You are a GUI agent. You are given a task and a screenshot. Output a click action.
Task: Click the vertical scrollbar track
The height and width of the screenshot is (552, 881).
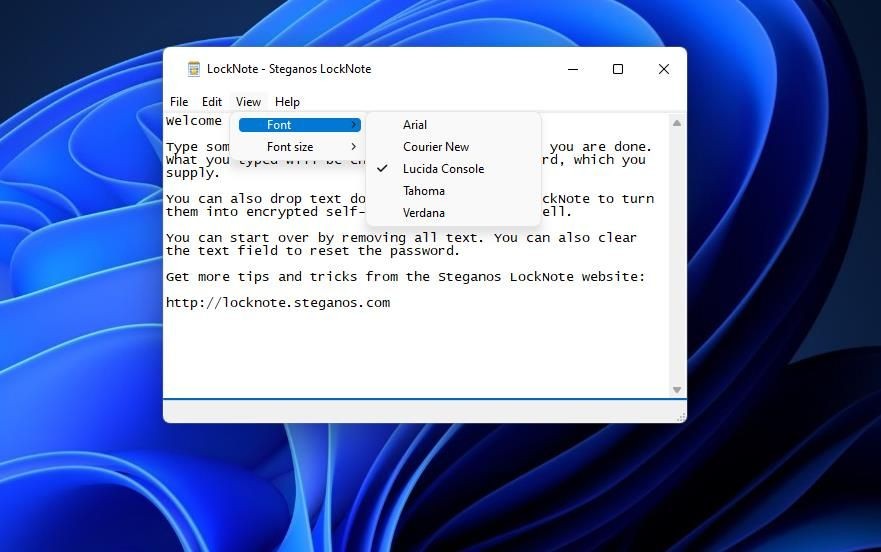677,256
